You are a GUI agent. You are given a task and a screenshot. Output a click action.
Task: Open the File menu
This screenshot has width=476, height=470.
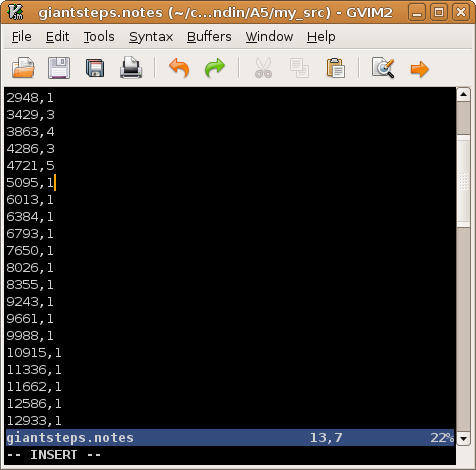(x=22, y=36)
